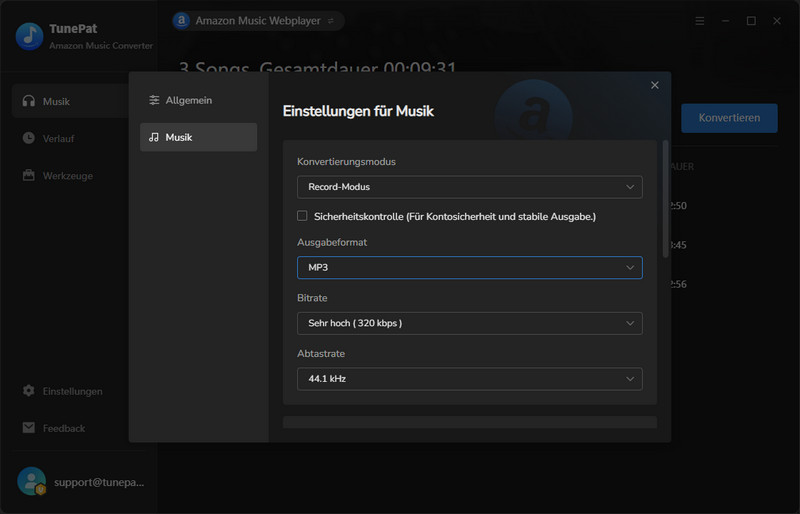
Task: Select the Musik tab in settings dialog
Action: (x=198, y=137)
